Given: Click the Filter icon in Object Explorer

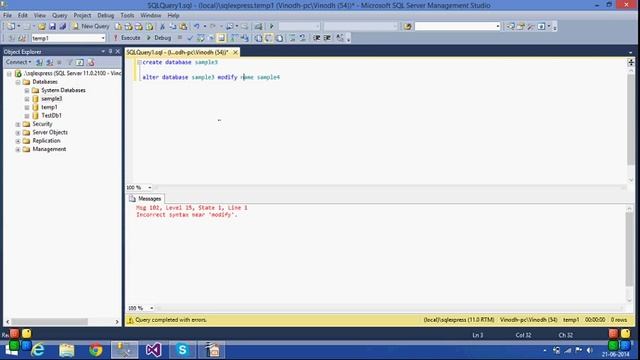Looking at the screenshot, I should coord(70,62).
